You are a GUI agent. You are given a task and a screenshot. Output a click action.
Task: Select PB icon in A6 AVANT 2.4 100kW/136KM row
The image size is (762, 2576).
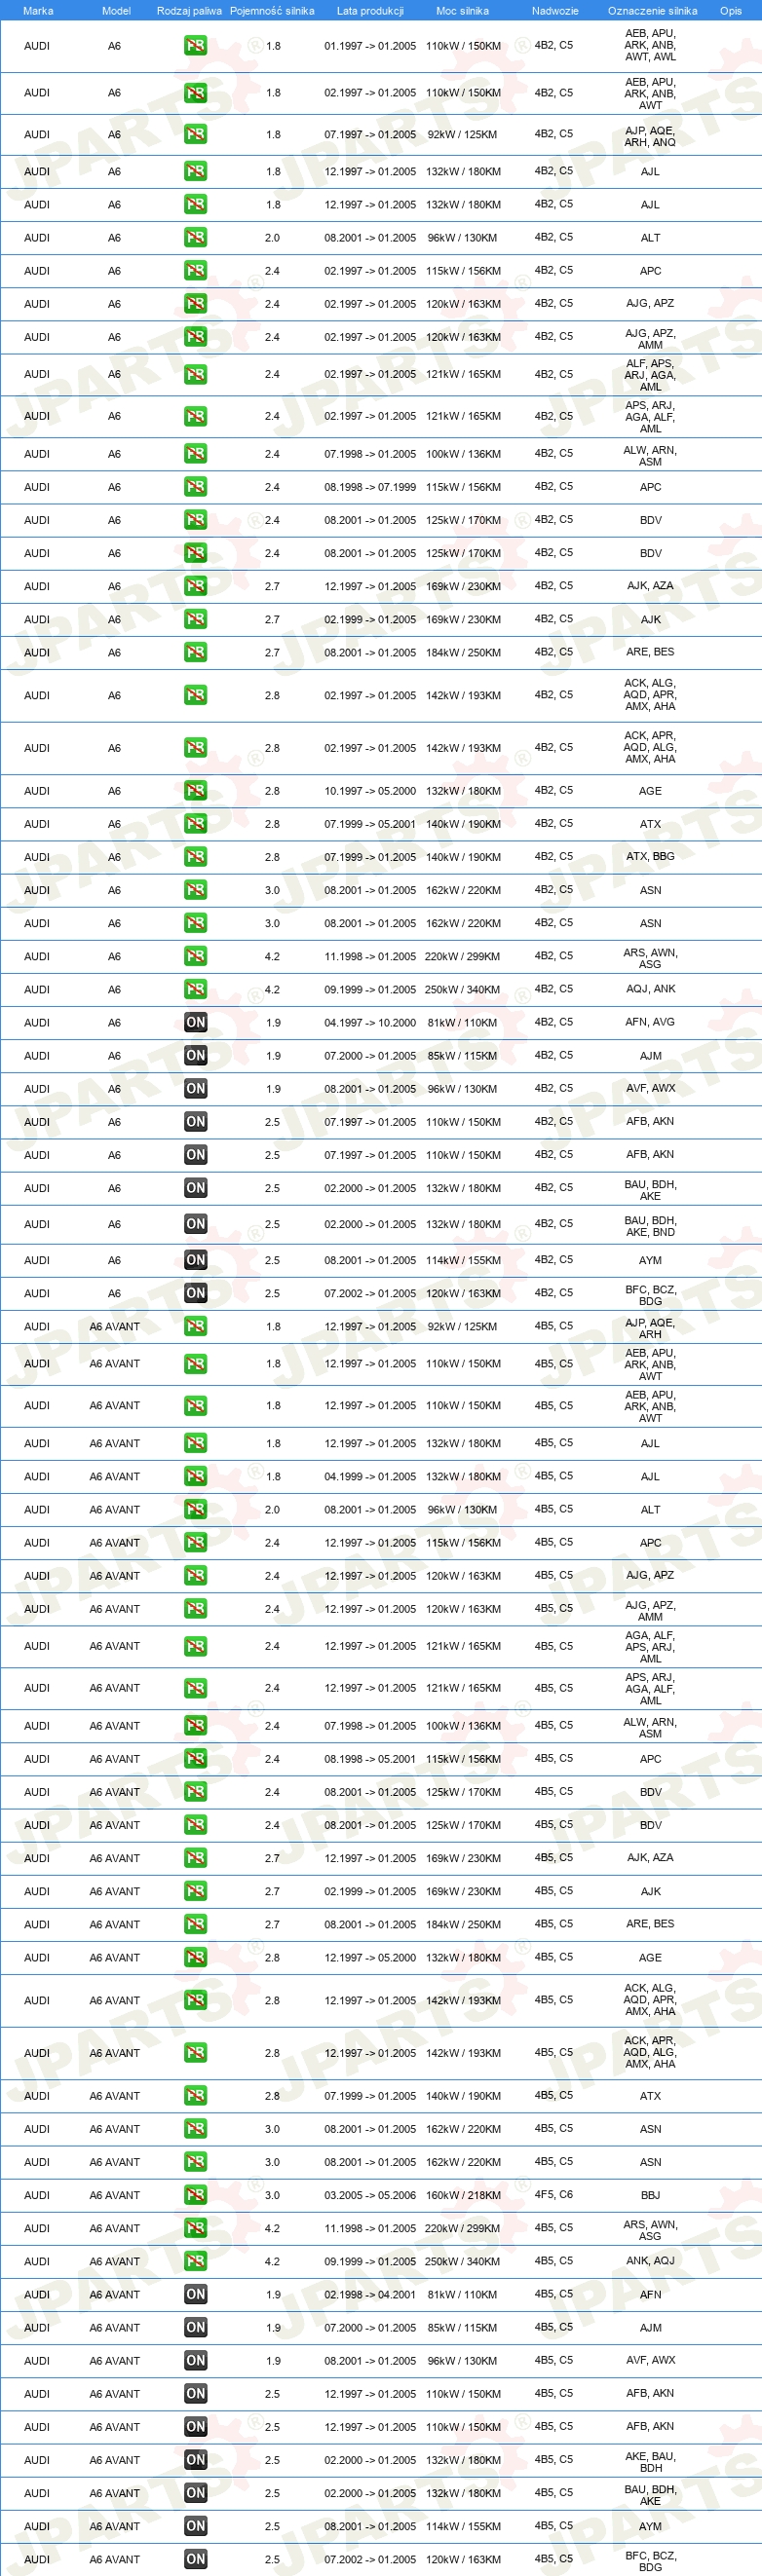(195, 1725)
